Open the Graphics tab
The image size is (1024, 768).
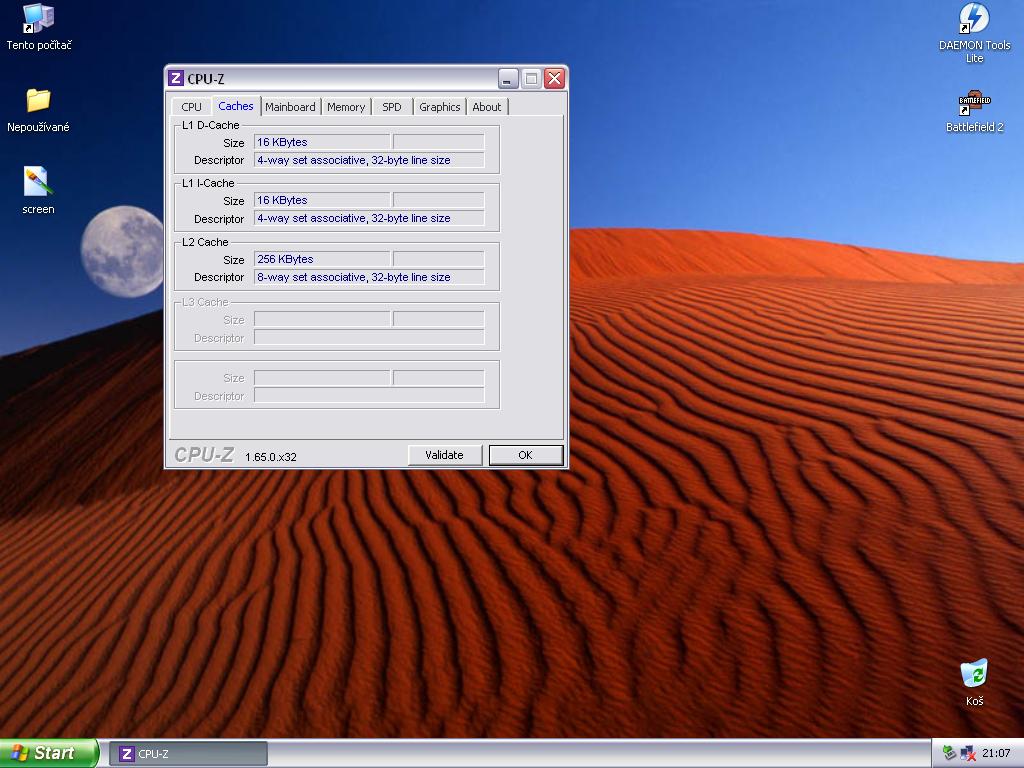440,107
